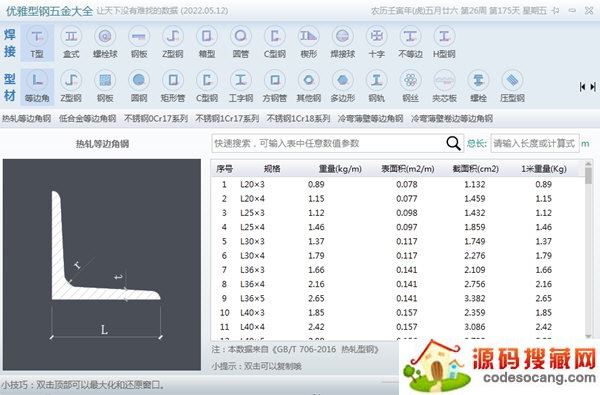600x395 pixels.
Task: Select 钢板 in the 型材 row
Action: (105, 87)
